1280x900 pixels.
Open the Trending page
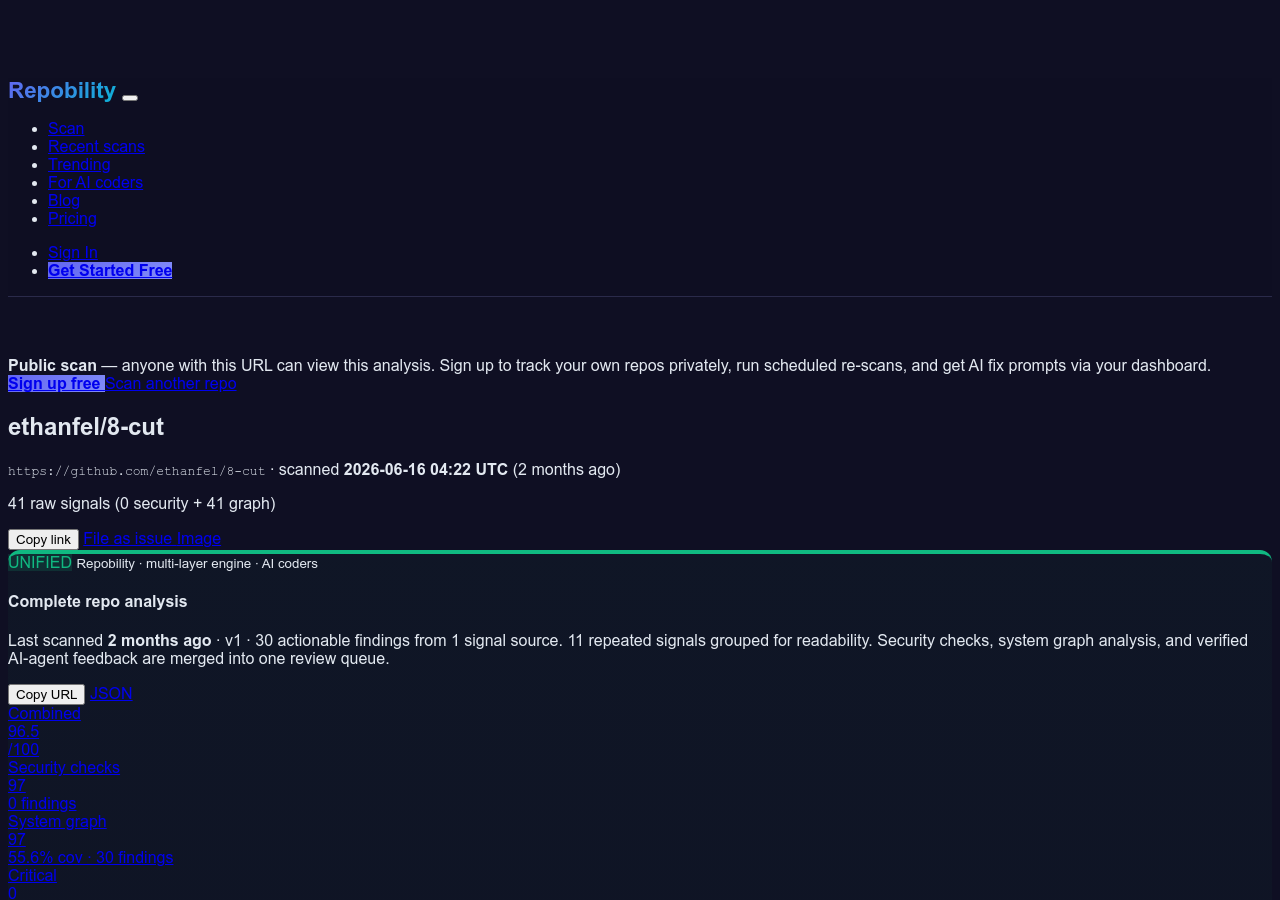79,164
